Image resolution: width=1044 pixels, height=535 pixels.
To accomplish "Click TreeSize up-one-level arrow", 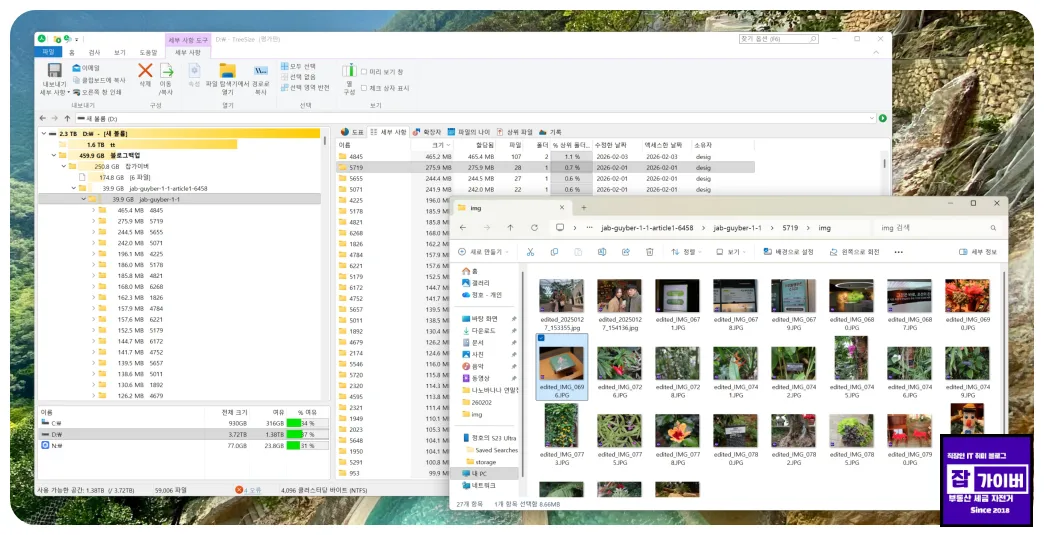I will click(67, 118).
